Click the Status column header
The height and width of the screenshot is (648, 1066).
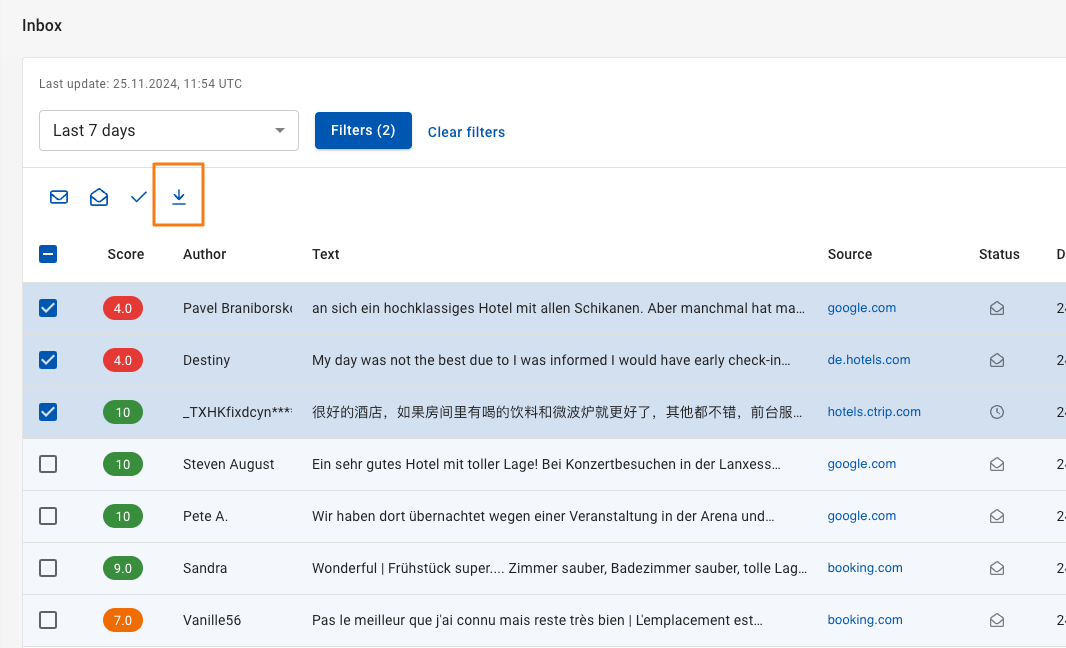coord(999,254)
